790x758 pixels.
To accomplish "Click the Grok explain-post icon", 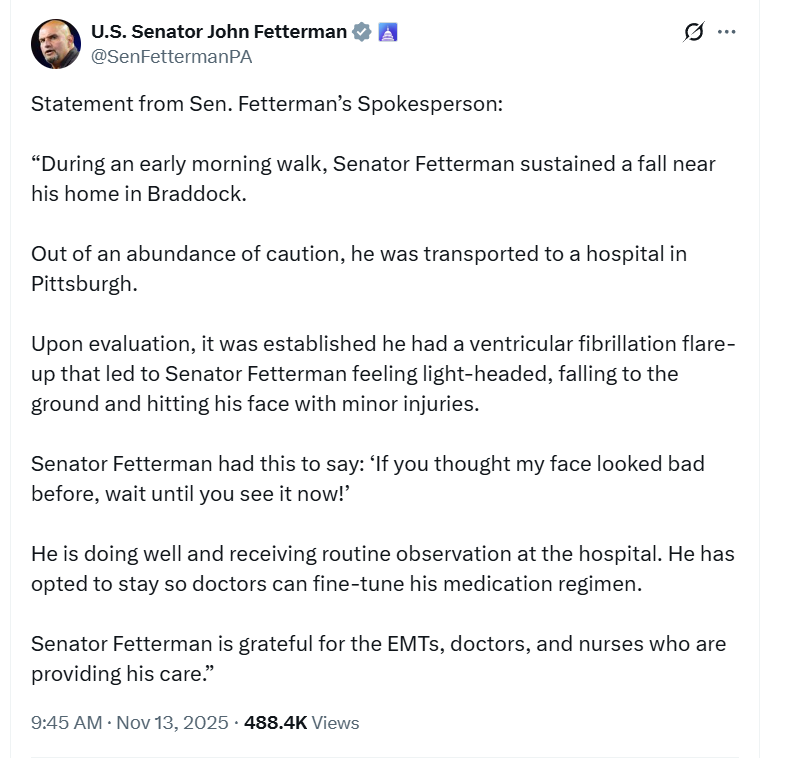I will [x=693, y=32].
